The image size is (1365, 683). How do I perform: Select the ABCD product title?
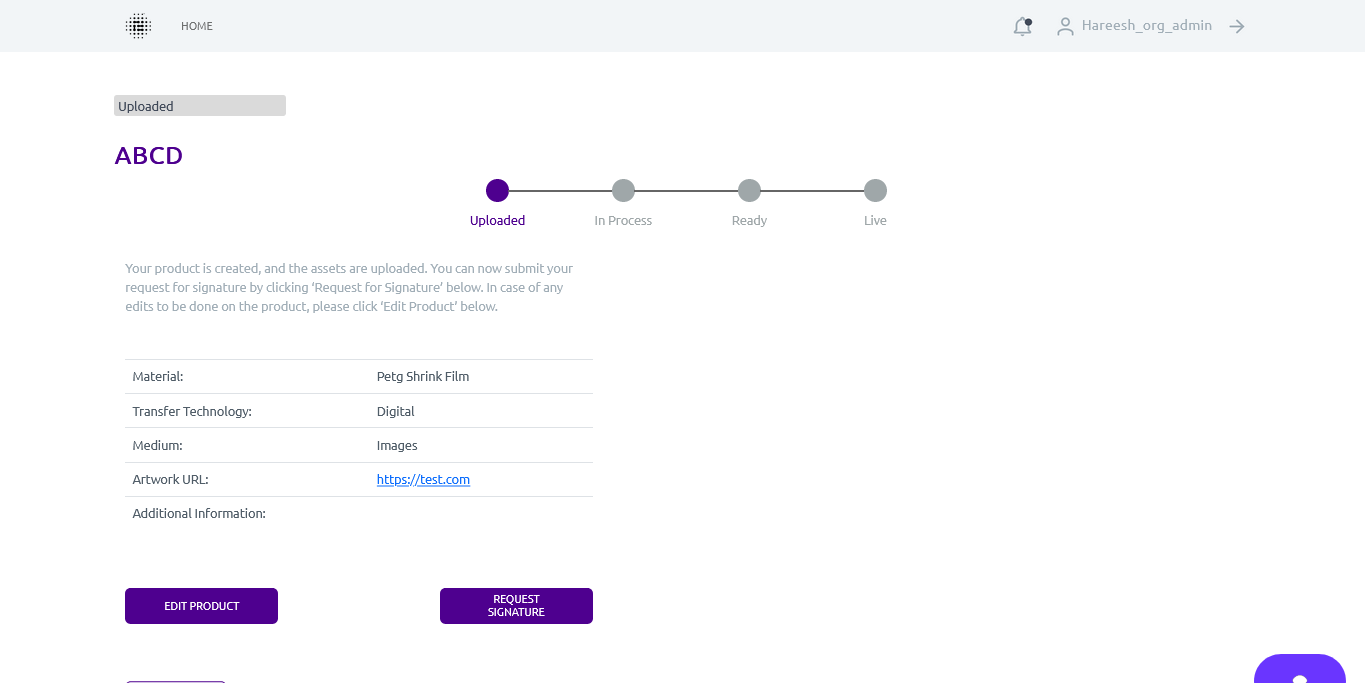point(149,156)
